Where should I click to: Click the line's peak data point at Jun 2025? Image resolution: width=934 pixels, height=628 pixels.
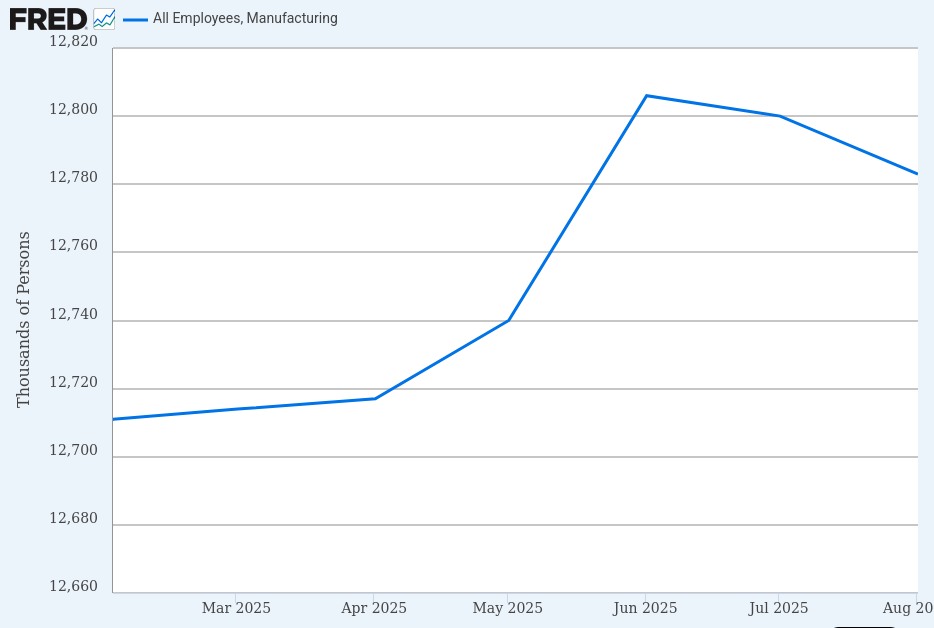tap(646, 95)
